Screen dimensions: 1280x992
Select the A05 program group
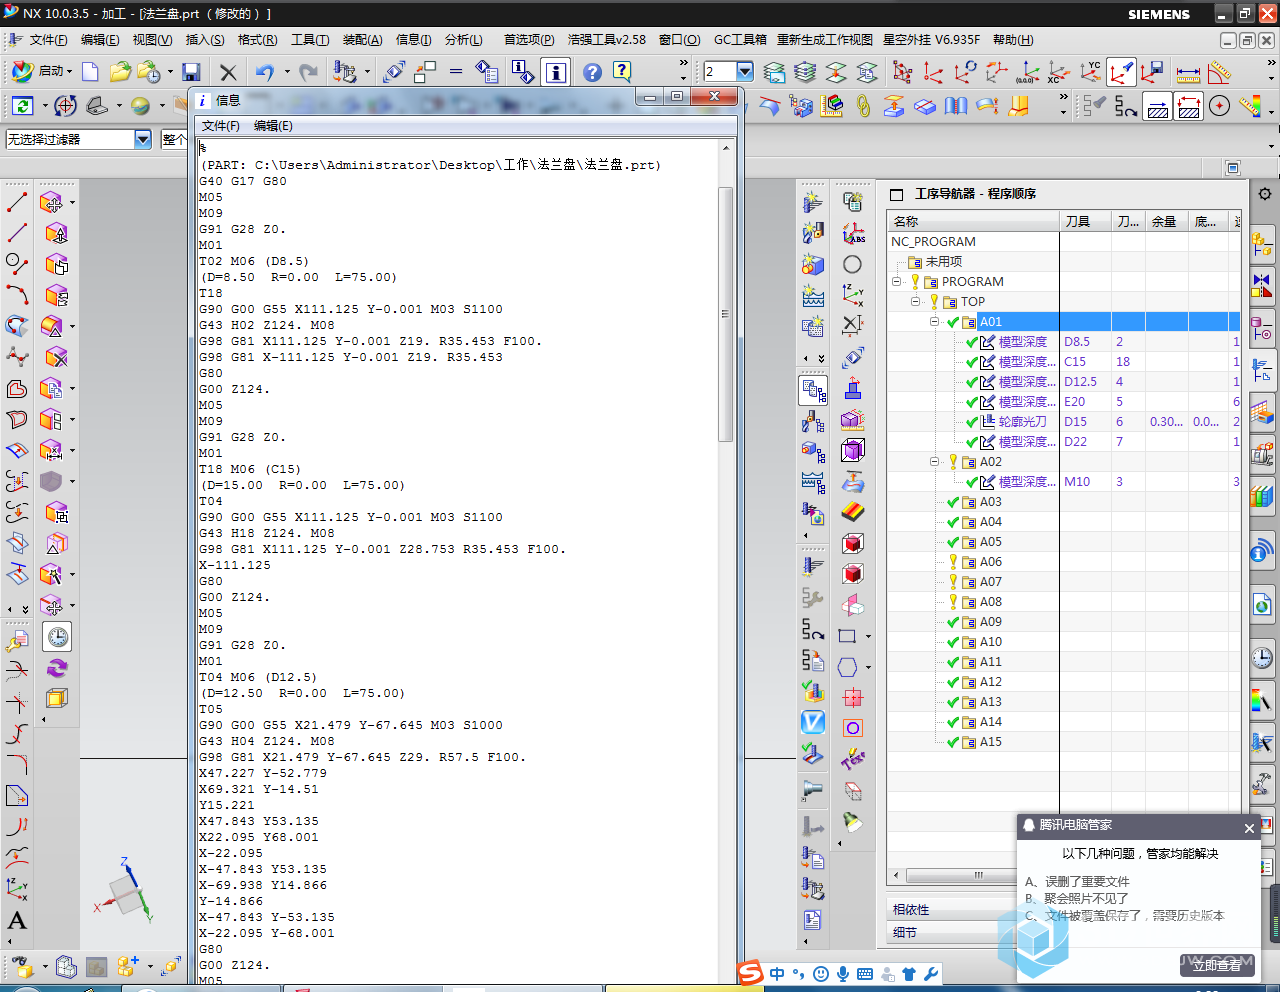coord(990,541)
